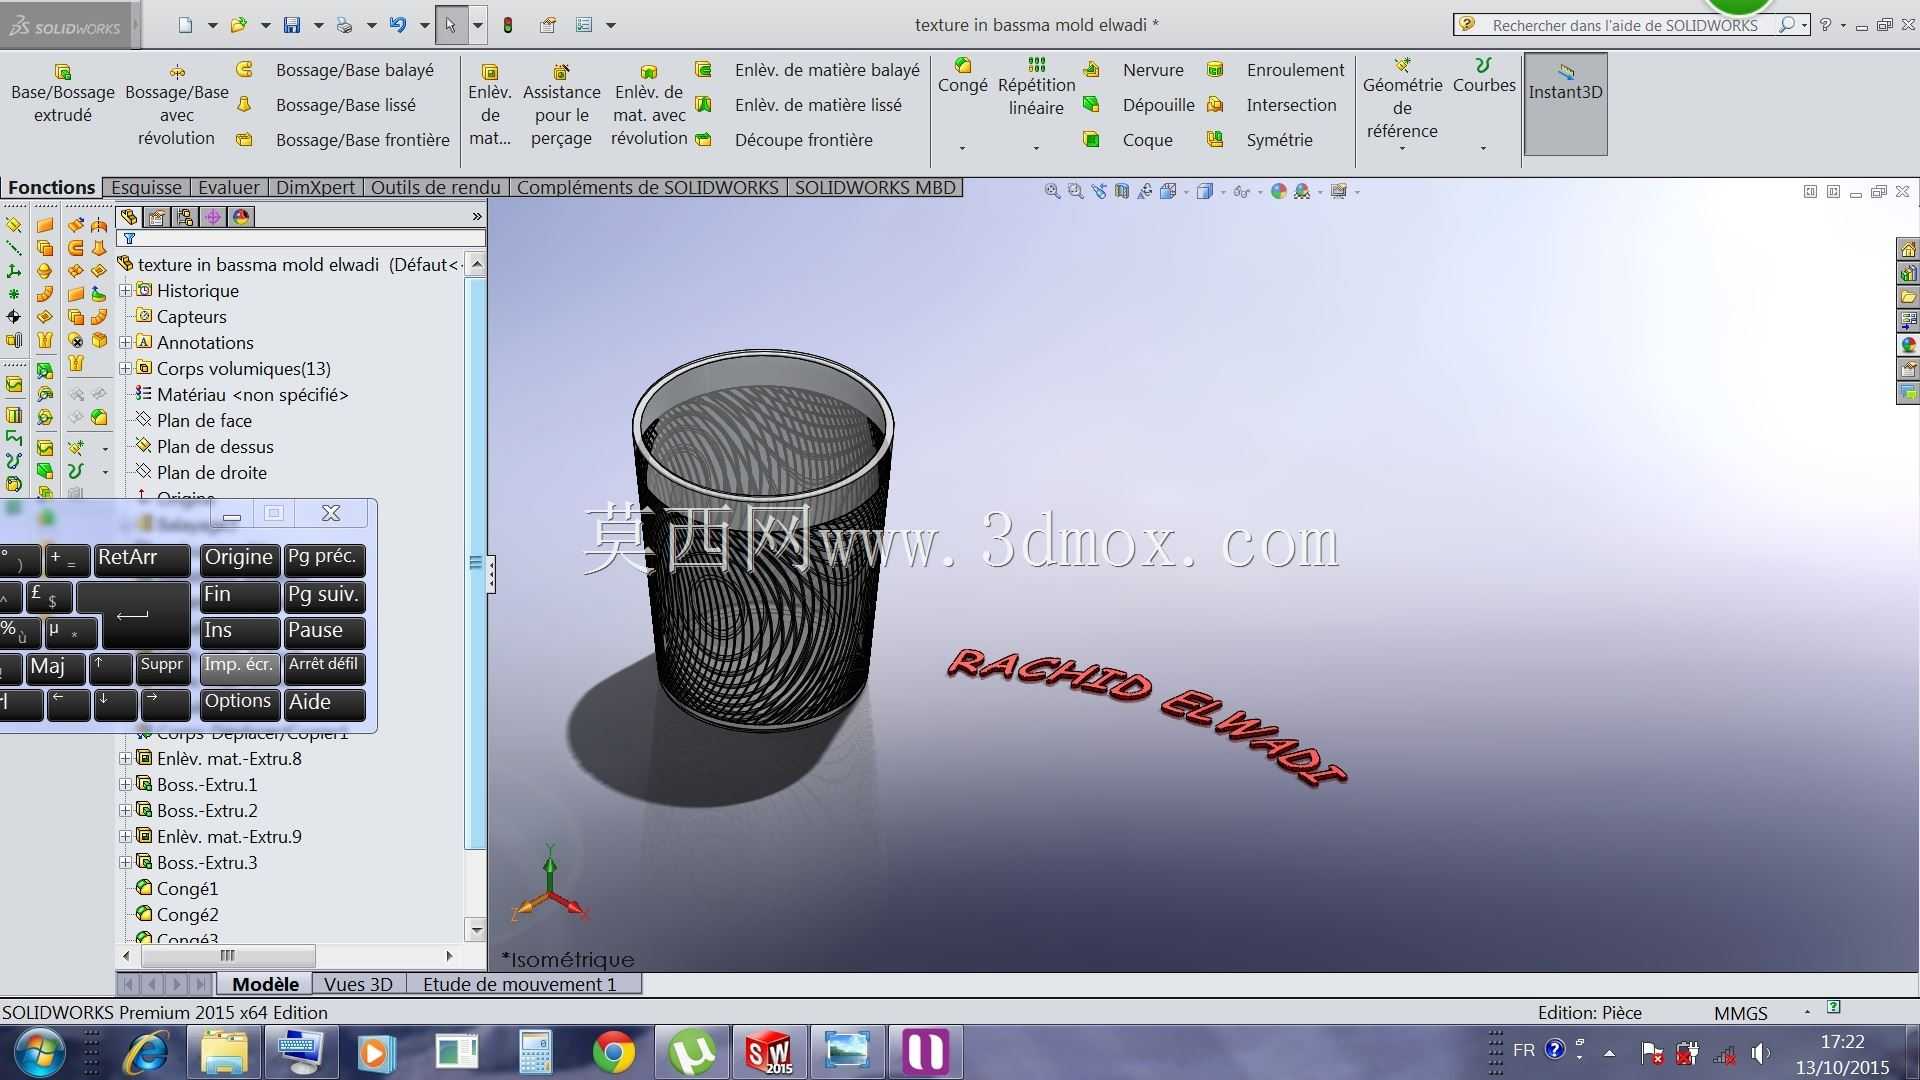Screen dimensions: 1920x1080
Task: Choose Bossage/Base frontière feature
Action: [344, 140]
